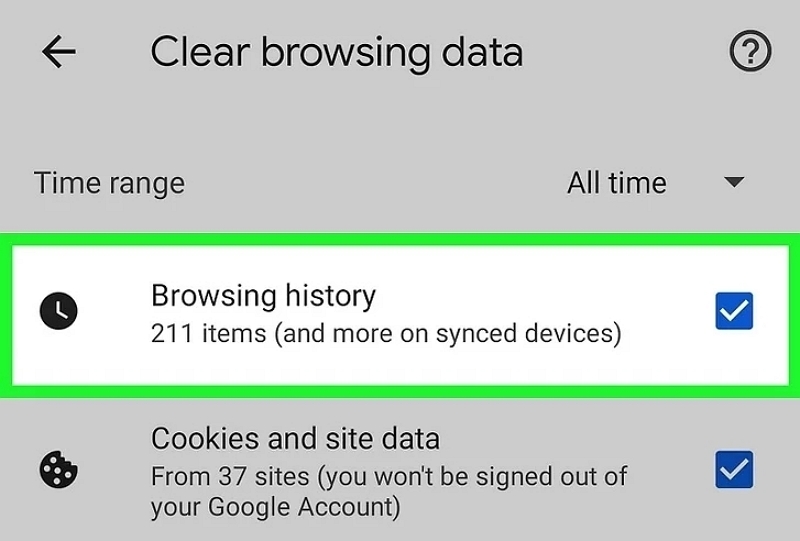Go back using the left arrow
The height and width of the screenshot is (541, 800).
point(59,52)
